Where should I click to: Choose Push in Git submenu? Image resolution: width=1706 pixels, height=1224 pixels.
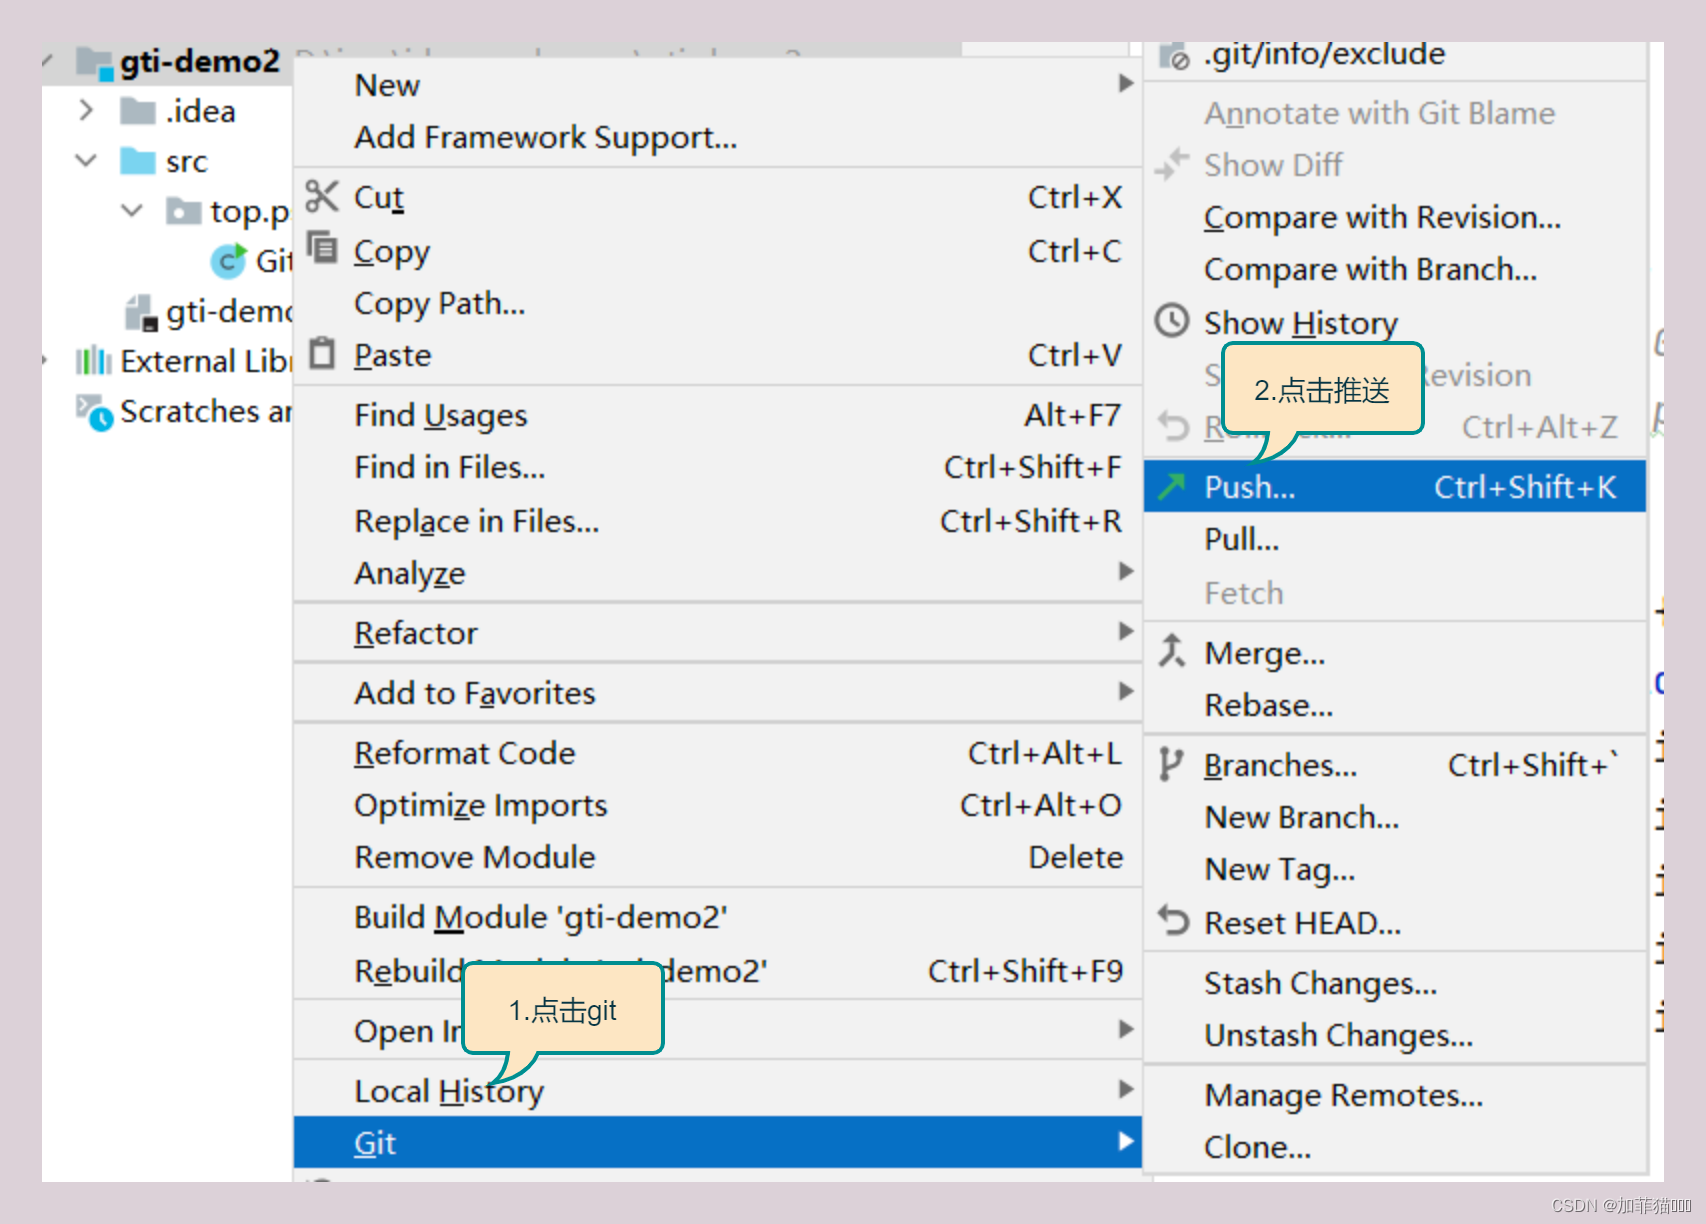point(1395,486)
